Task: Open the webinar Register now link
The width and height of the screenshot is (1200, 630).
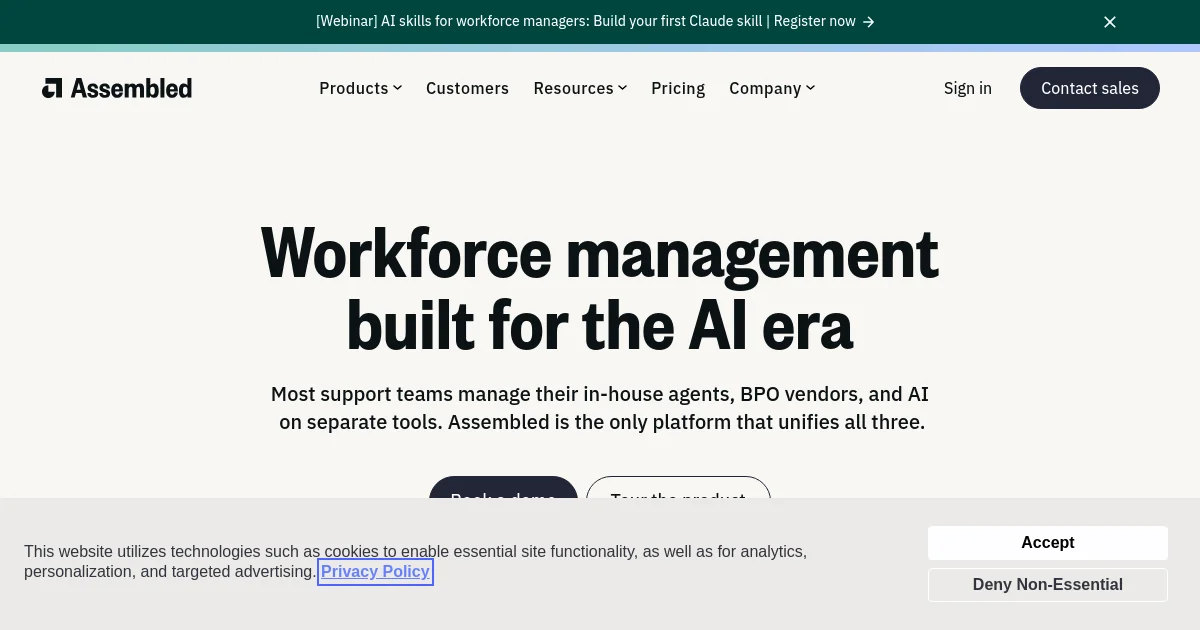Action: click(x=595, y=21)
